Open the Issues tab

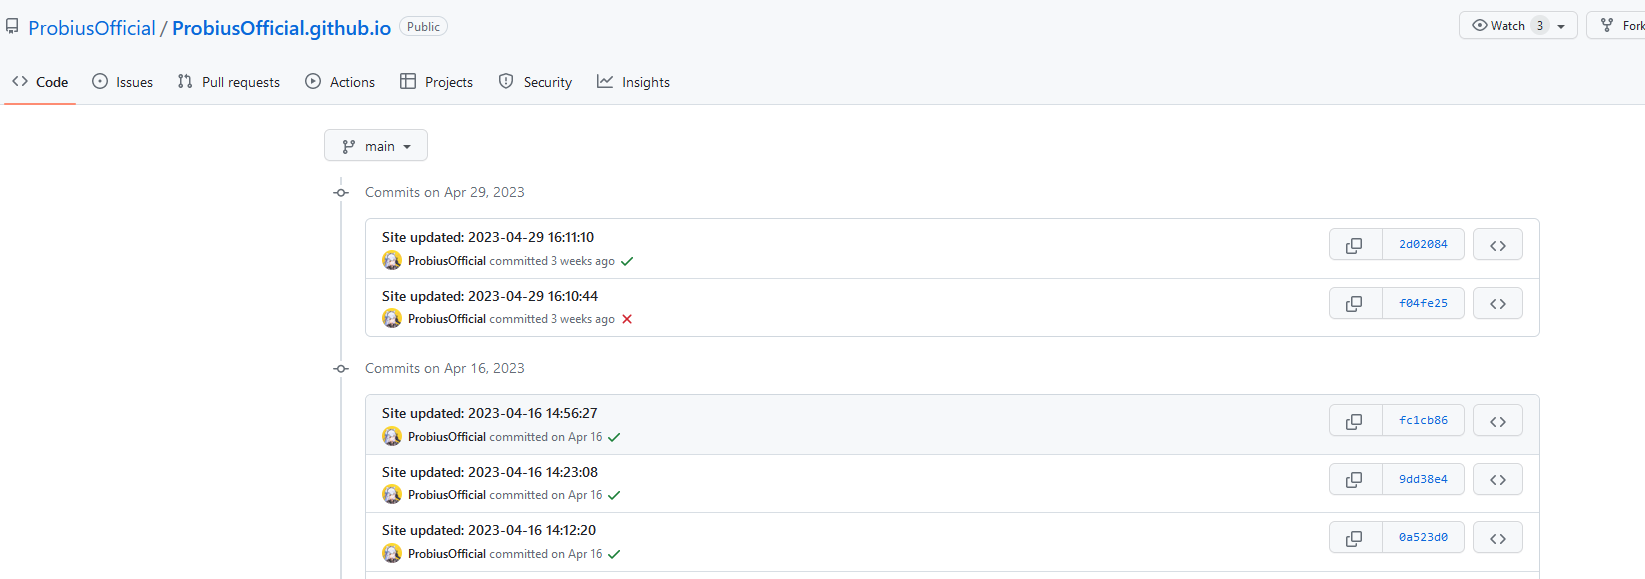click(122, 82)
